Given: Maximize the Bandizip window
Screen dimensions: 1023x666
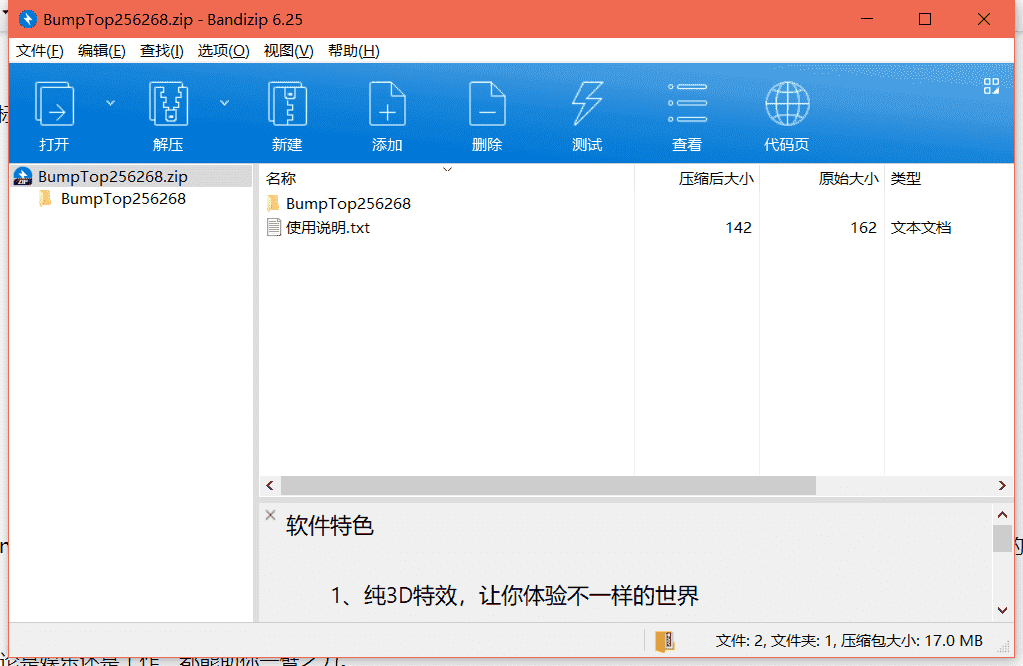Looking at the screenshot, I should (x=924, y=19).
